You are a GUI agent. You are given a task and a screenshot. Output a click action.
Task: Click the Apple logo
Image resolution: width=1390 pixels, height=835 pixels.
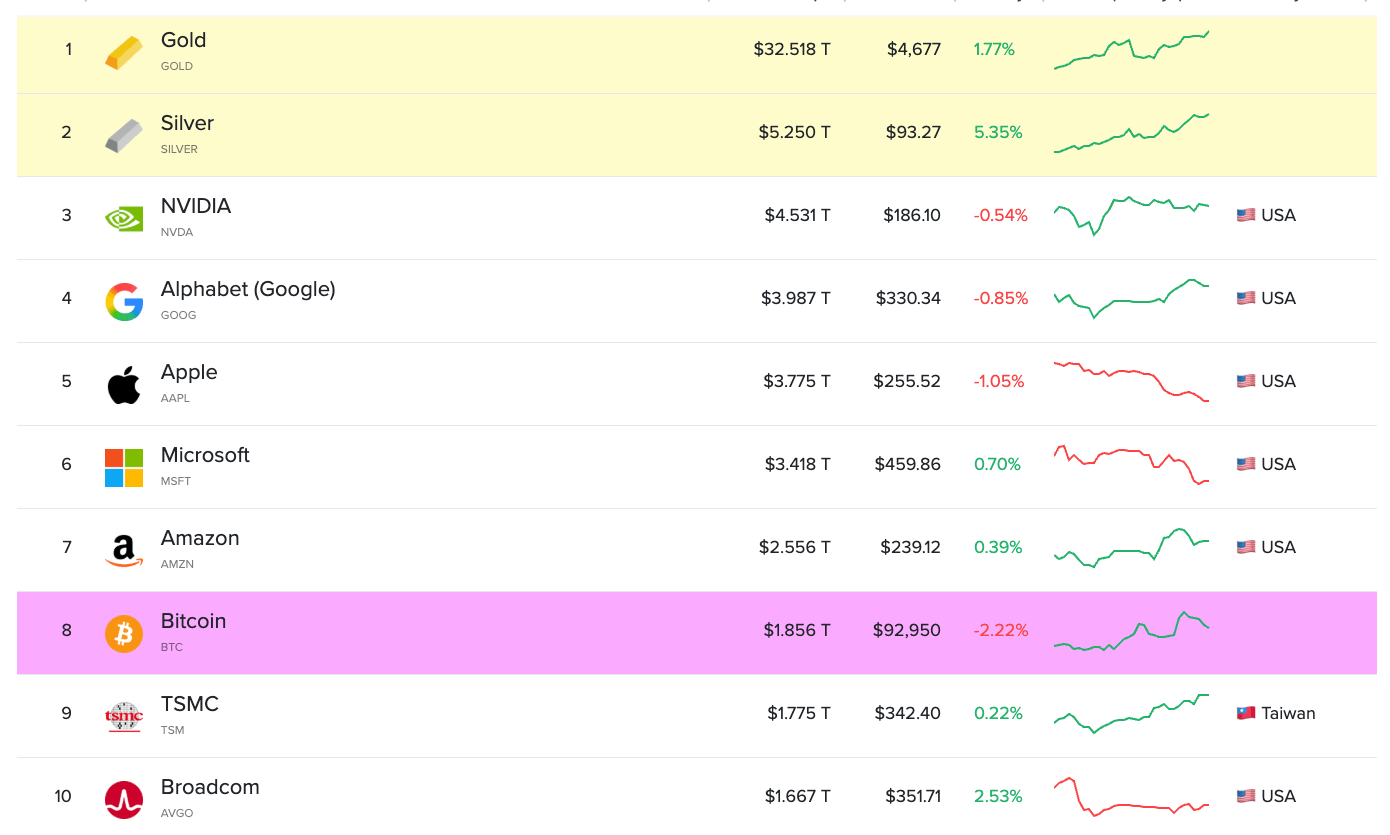pyautogui.click(x=123, y=382)
